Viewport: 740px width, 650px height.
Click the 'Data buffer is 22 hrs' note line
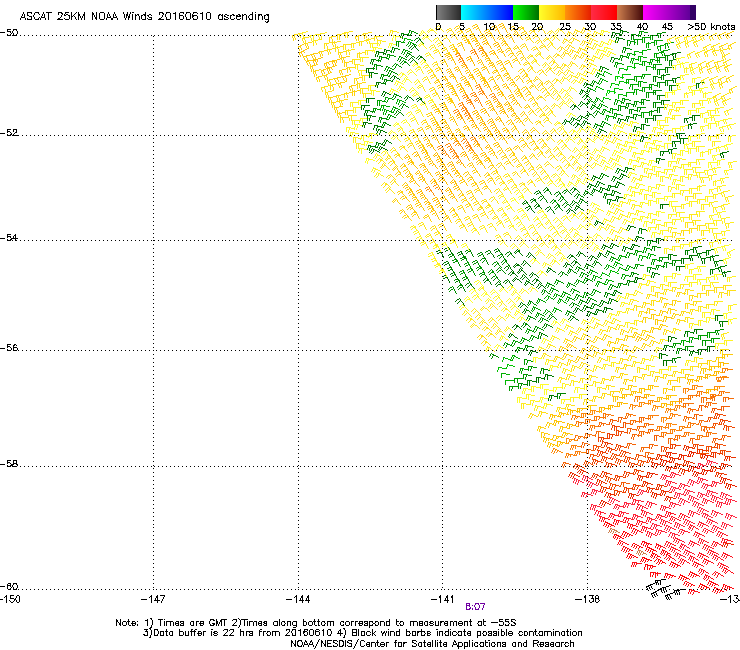tap(362, 633)
